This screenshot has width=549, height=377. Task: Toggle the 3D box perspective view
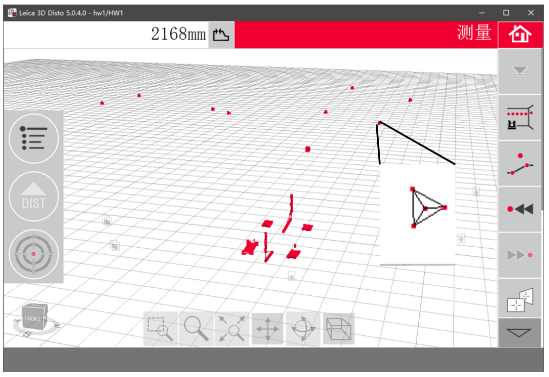(x=339, y=329)
